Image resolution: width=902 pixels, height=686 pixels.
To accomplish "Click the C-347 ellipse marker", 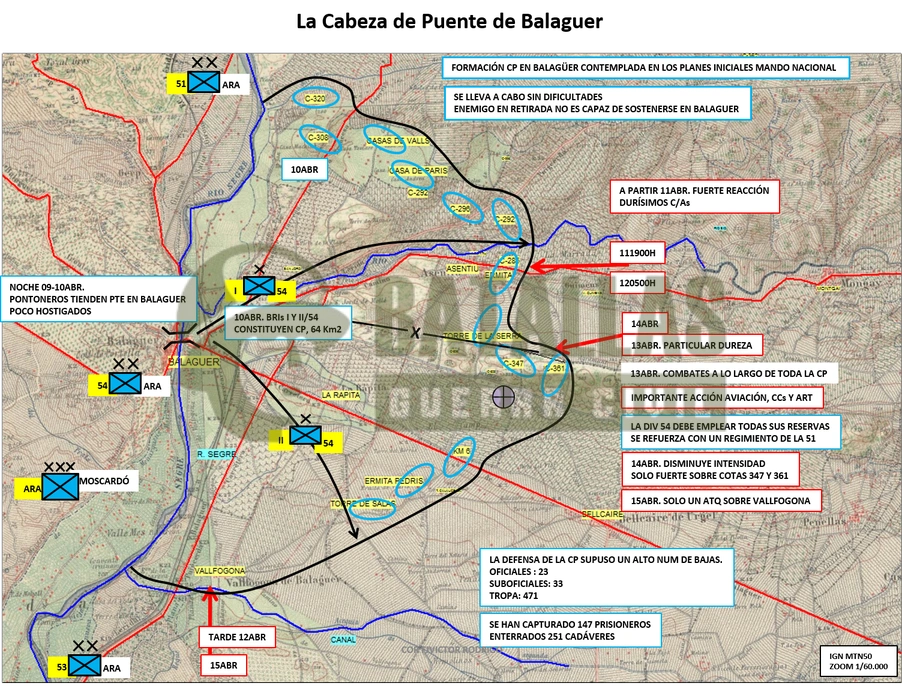I will (x=516, y=360).
